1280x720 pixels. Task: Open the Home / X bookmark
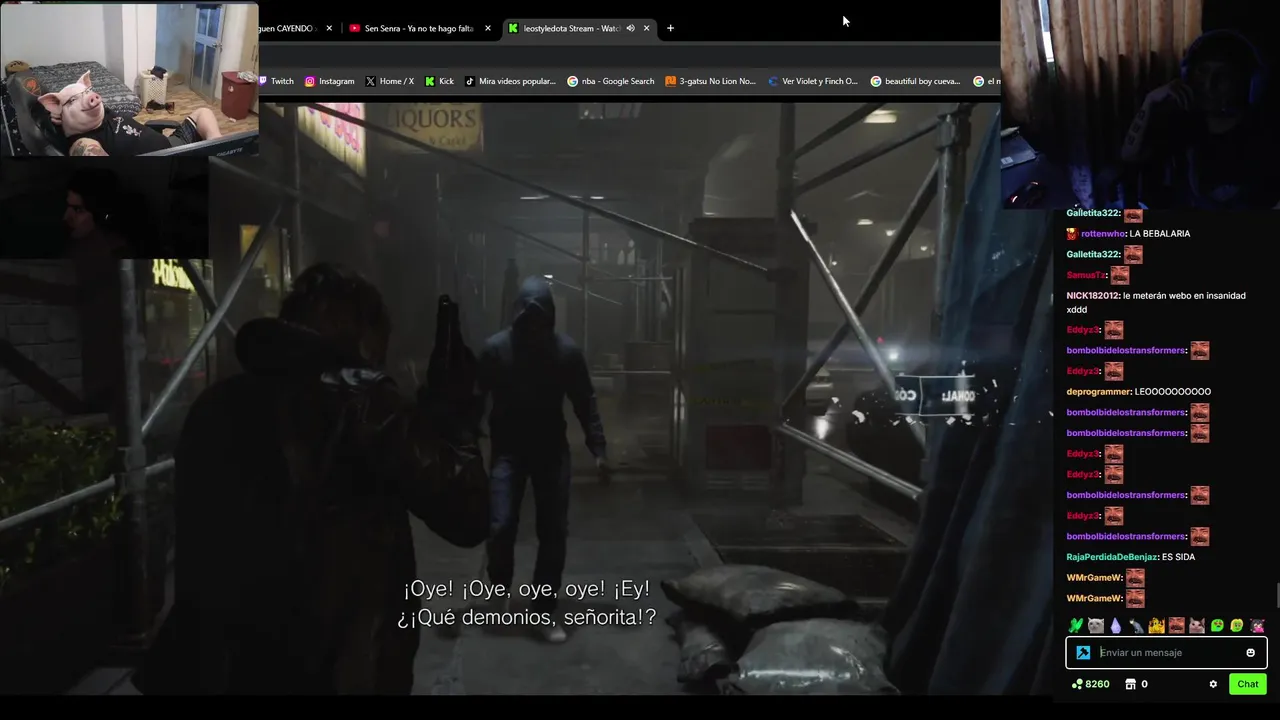point(390,81)
